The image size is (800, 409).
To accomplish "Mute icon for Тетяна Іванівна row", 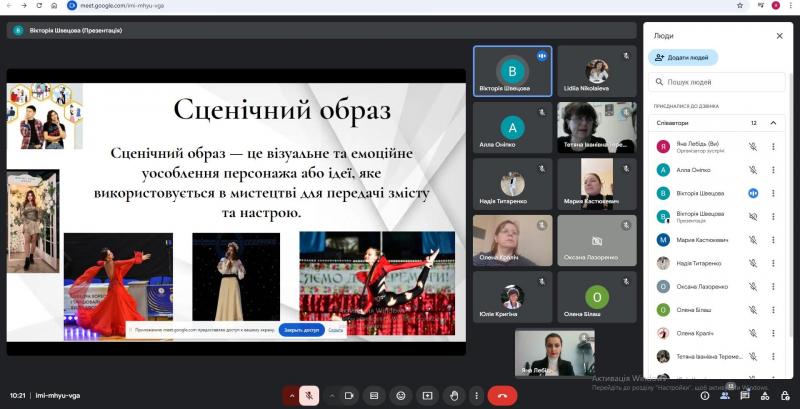I will coord(753,356).
